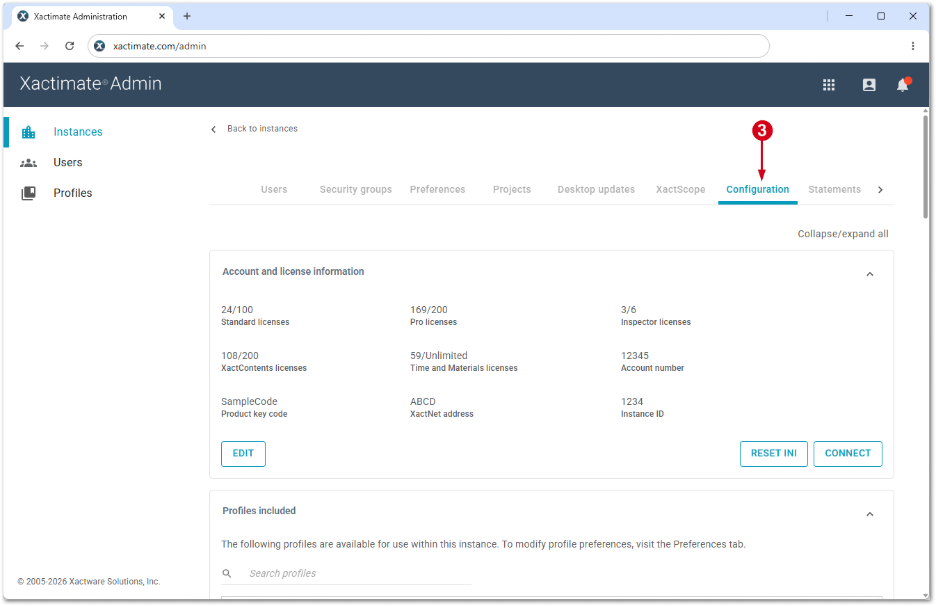Open the Projects tab
Image resolution: width=936 pixels, height=606 pixels.
click(x=512, y=189)
